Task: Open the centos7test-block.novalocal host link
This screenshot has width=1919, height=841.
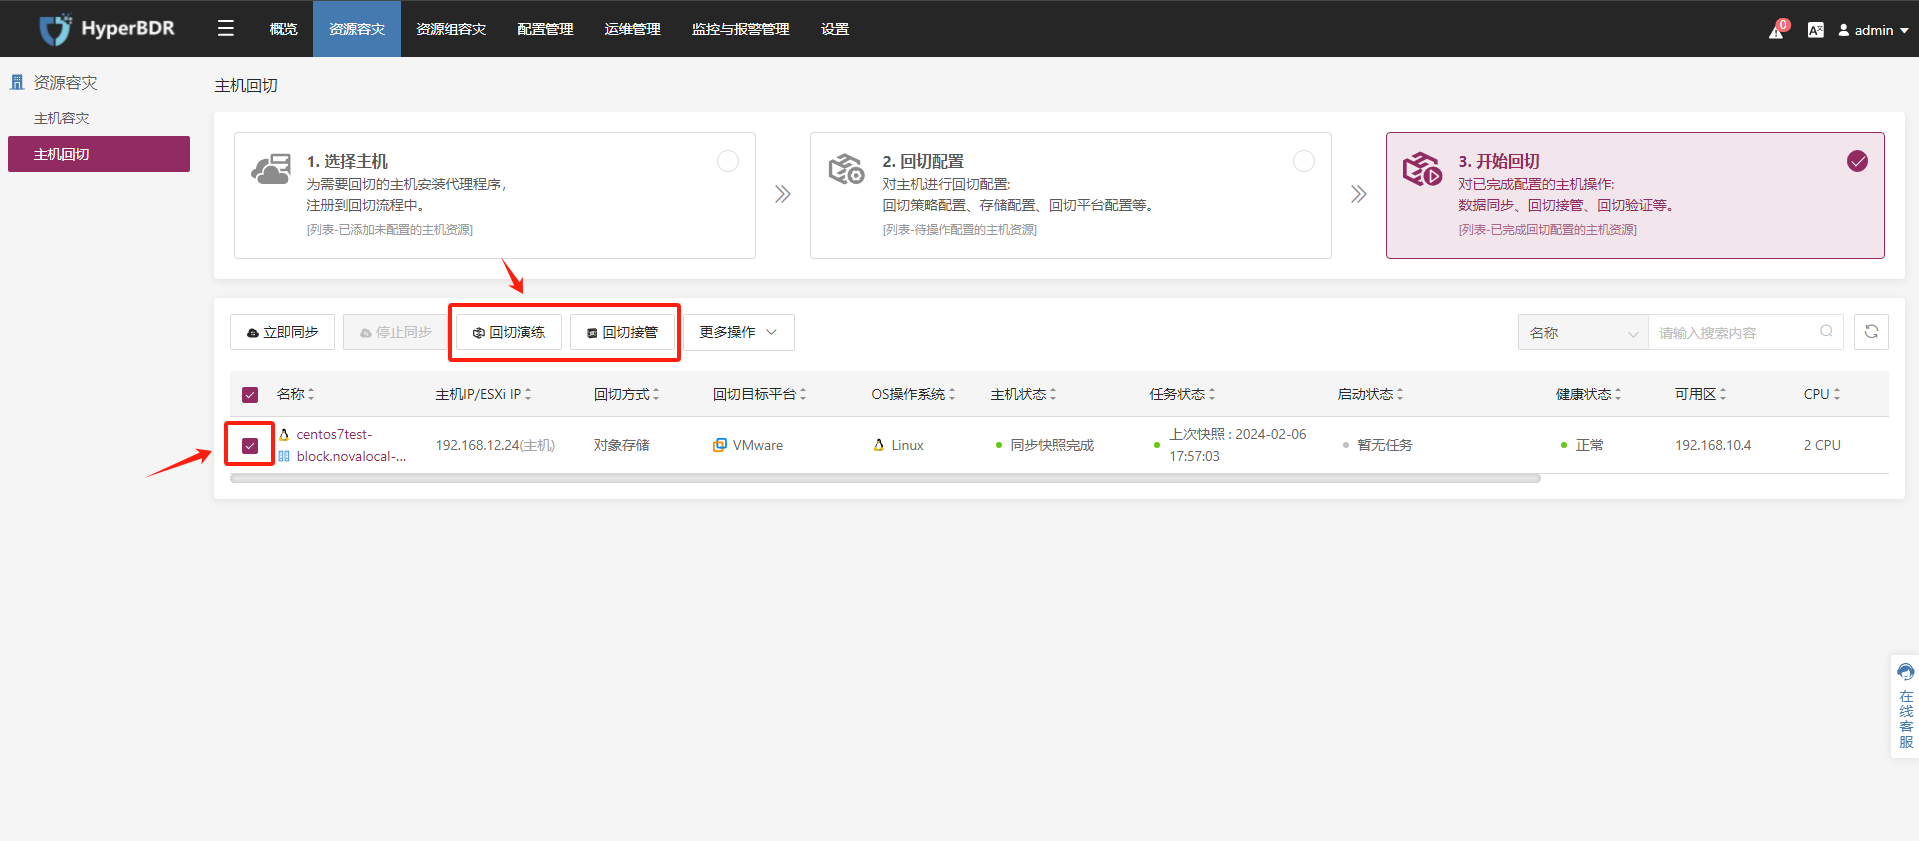Action: [351, 445]
